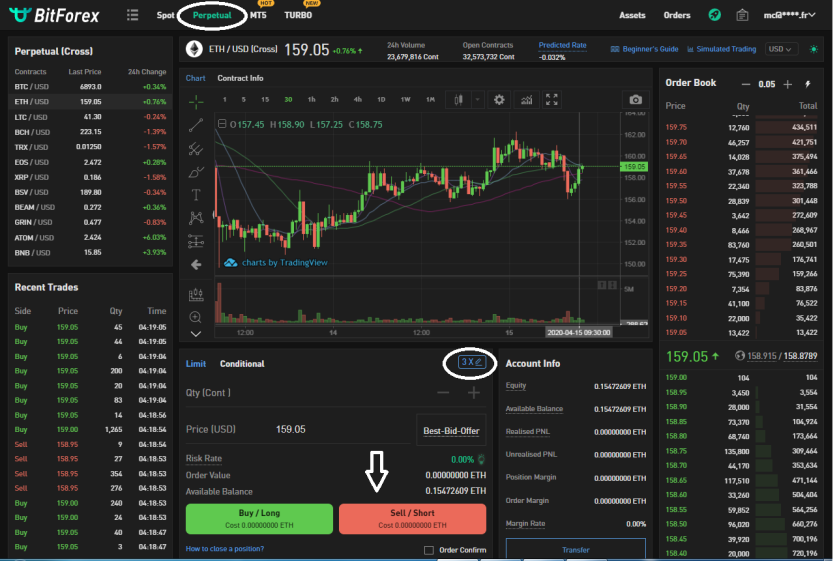Image resolution: width=837 pixels, height=561 pixels.
Task: Select the Chart tab
Action: [195, 78]
